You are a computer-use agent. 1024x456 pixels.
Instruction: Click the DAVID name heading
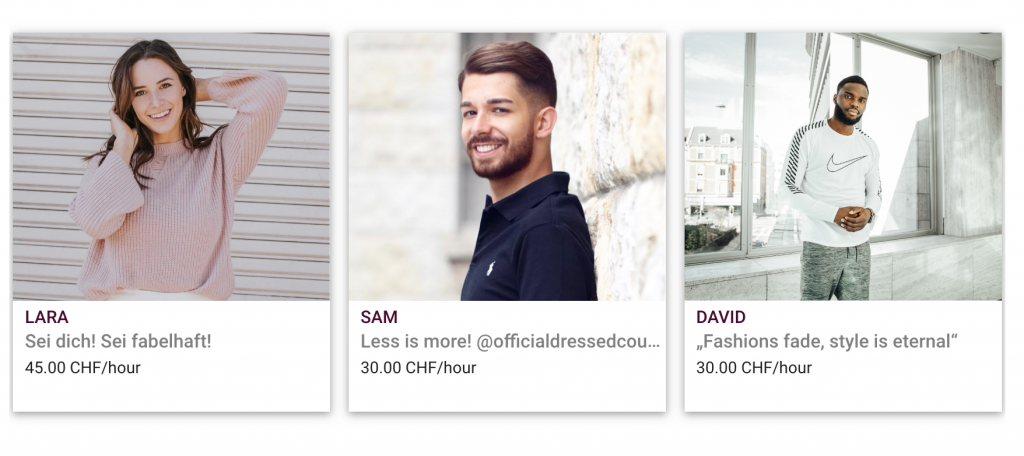pos(721,318)
